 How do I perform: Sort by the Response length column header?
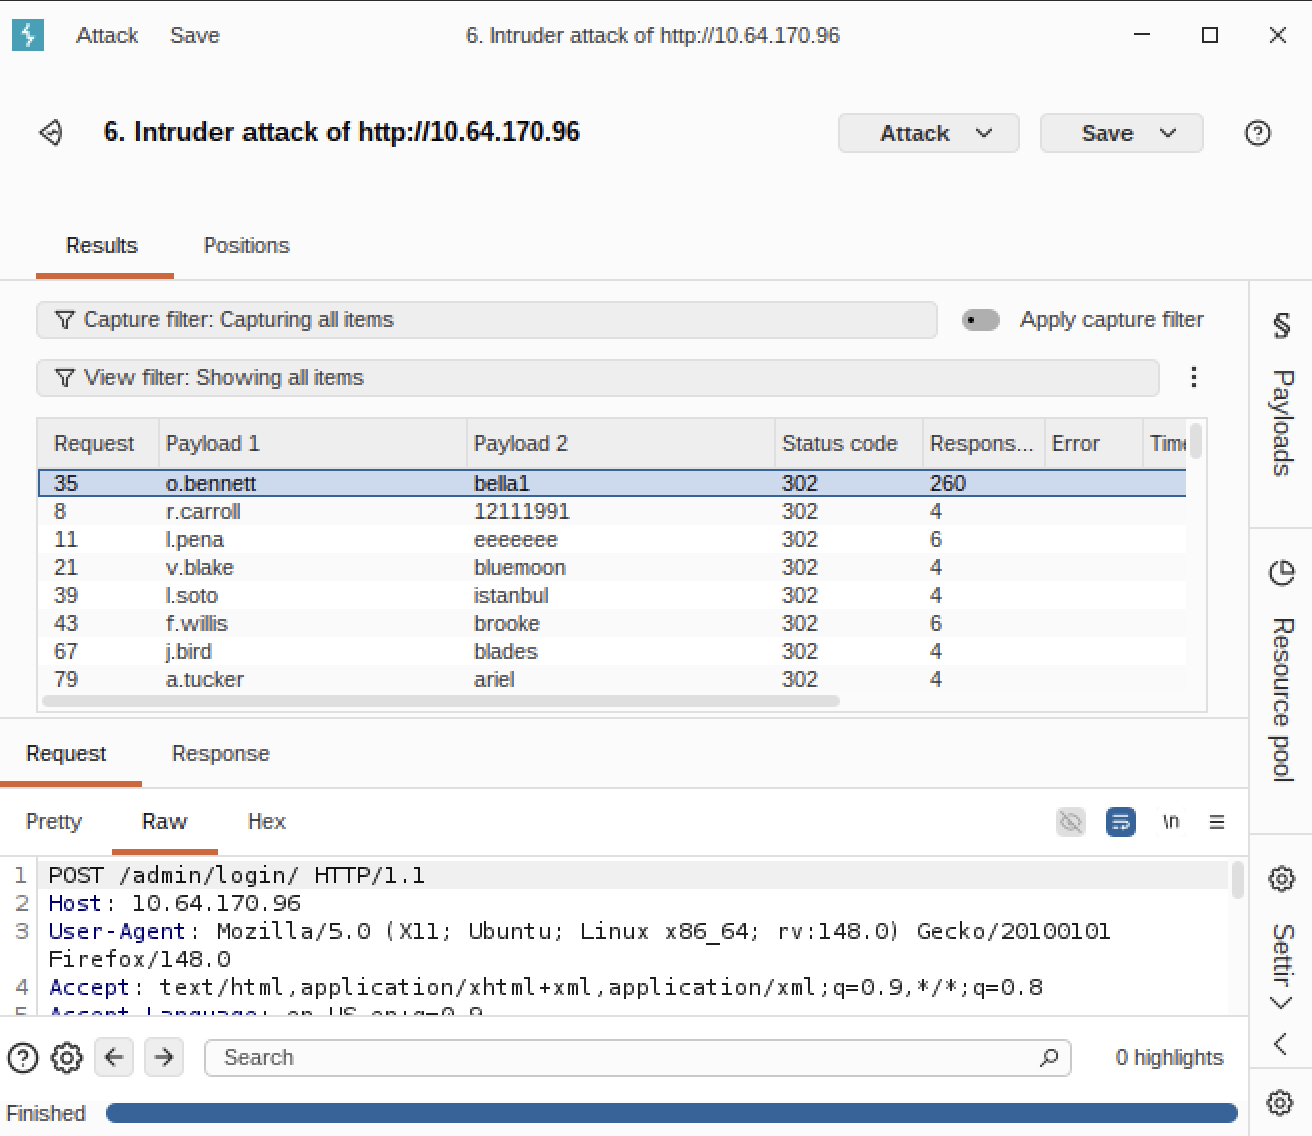(984, 443)
